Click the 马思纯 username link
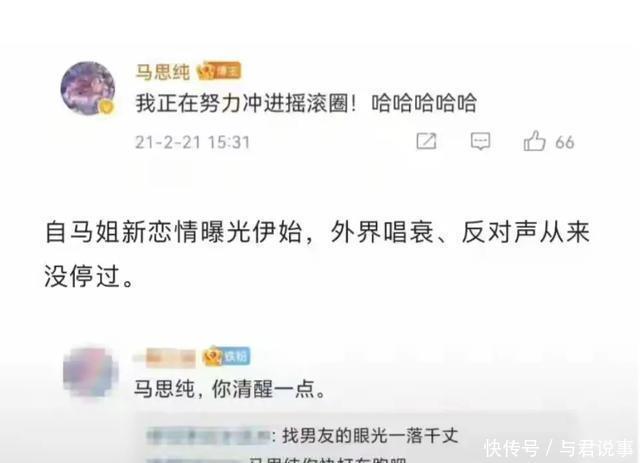 (x=162, y=72)
